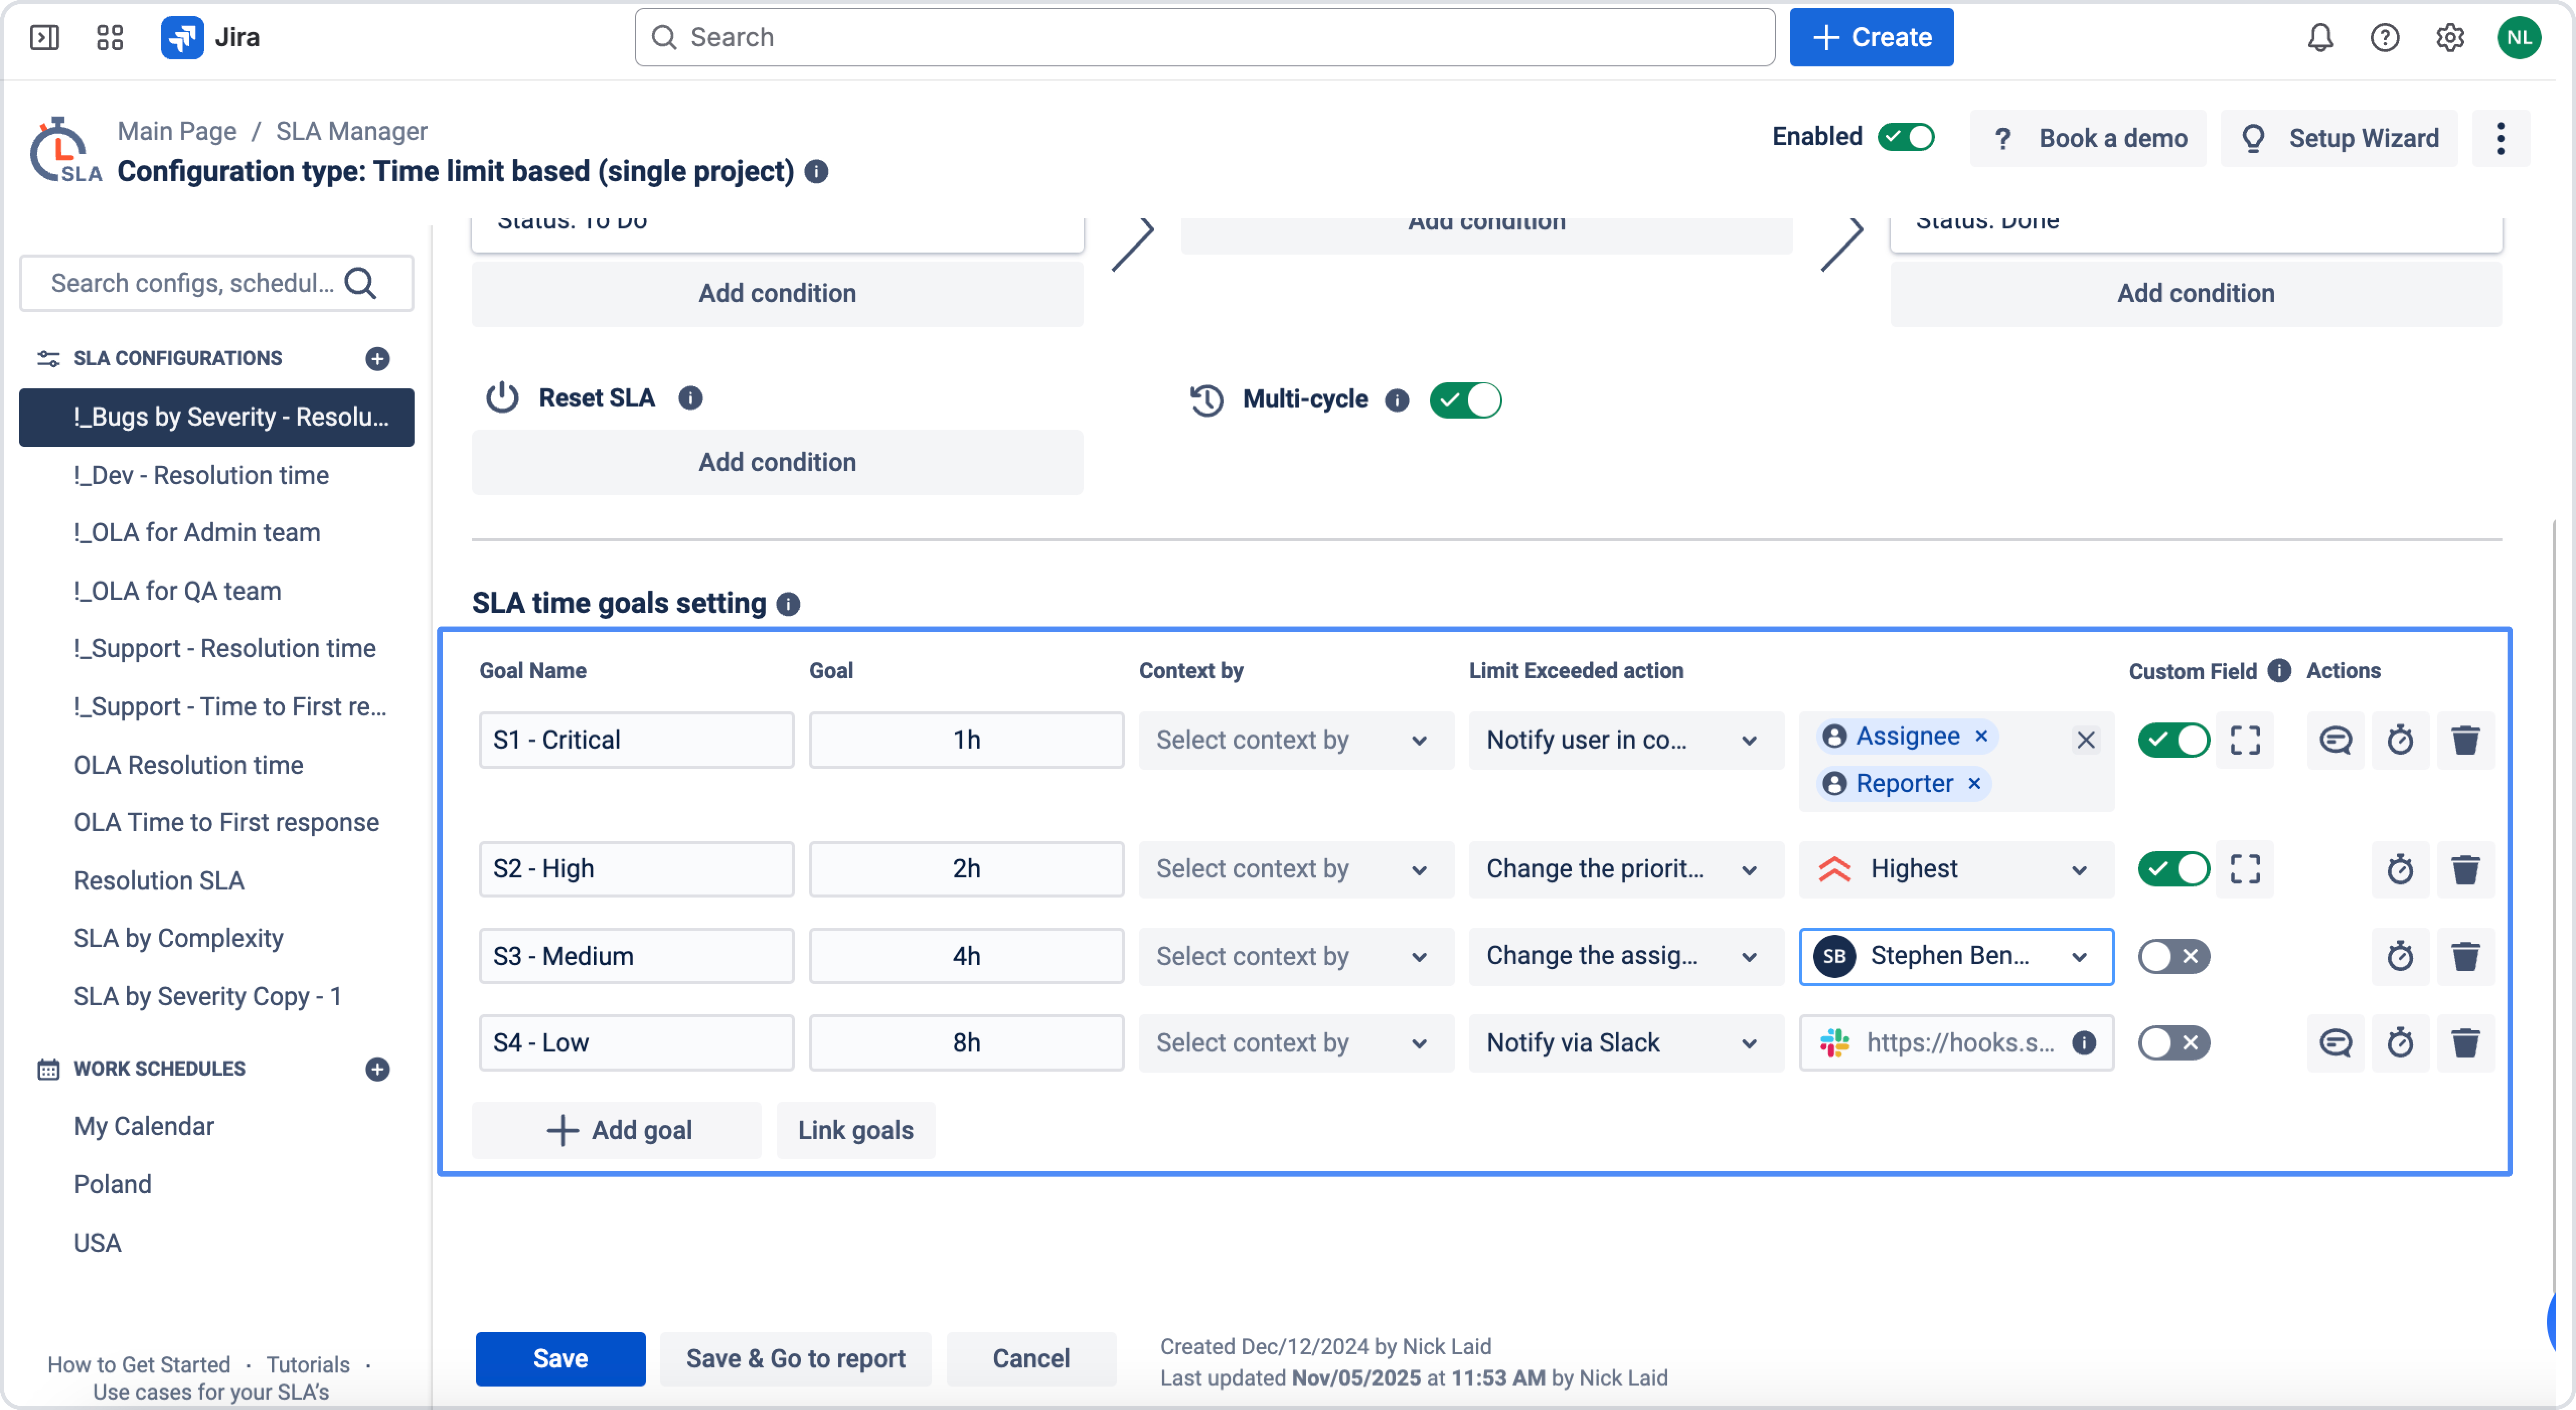Screen dimensions: 2576x1410
Task: Add a new SLA configuration
Action: (x=377, y=358)
